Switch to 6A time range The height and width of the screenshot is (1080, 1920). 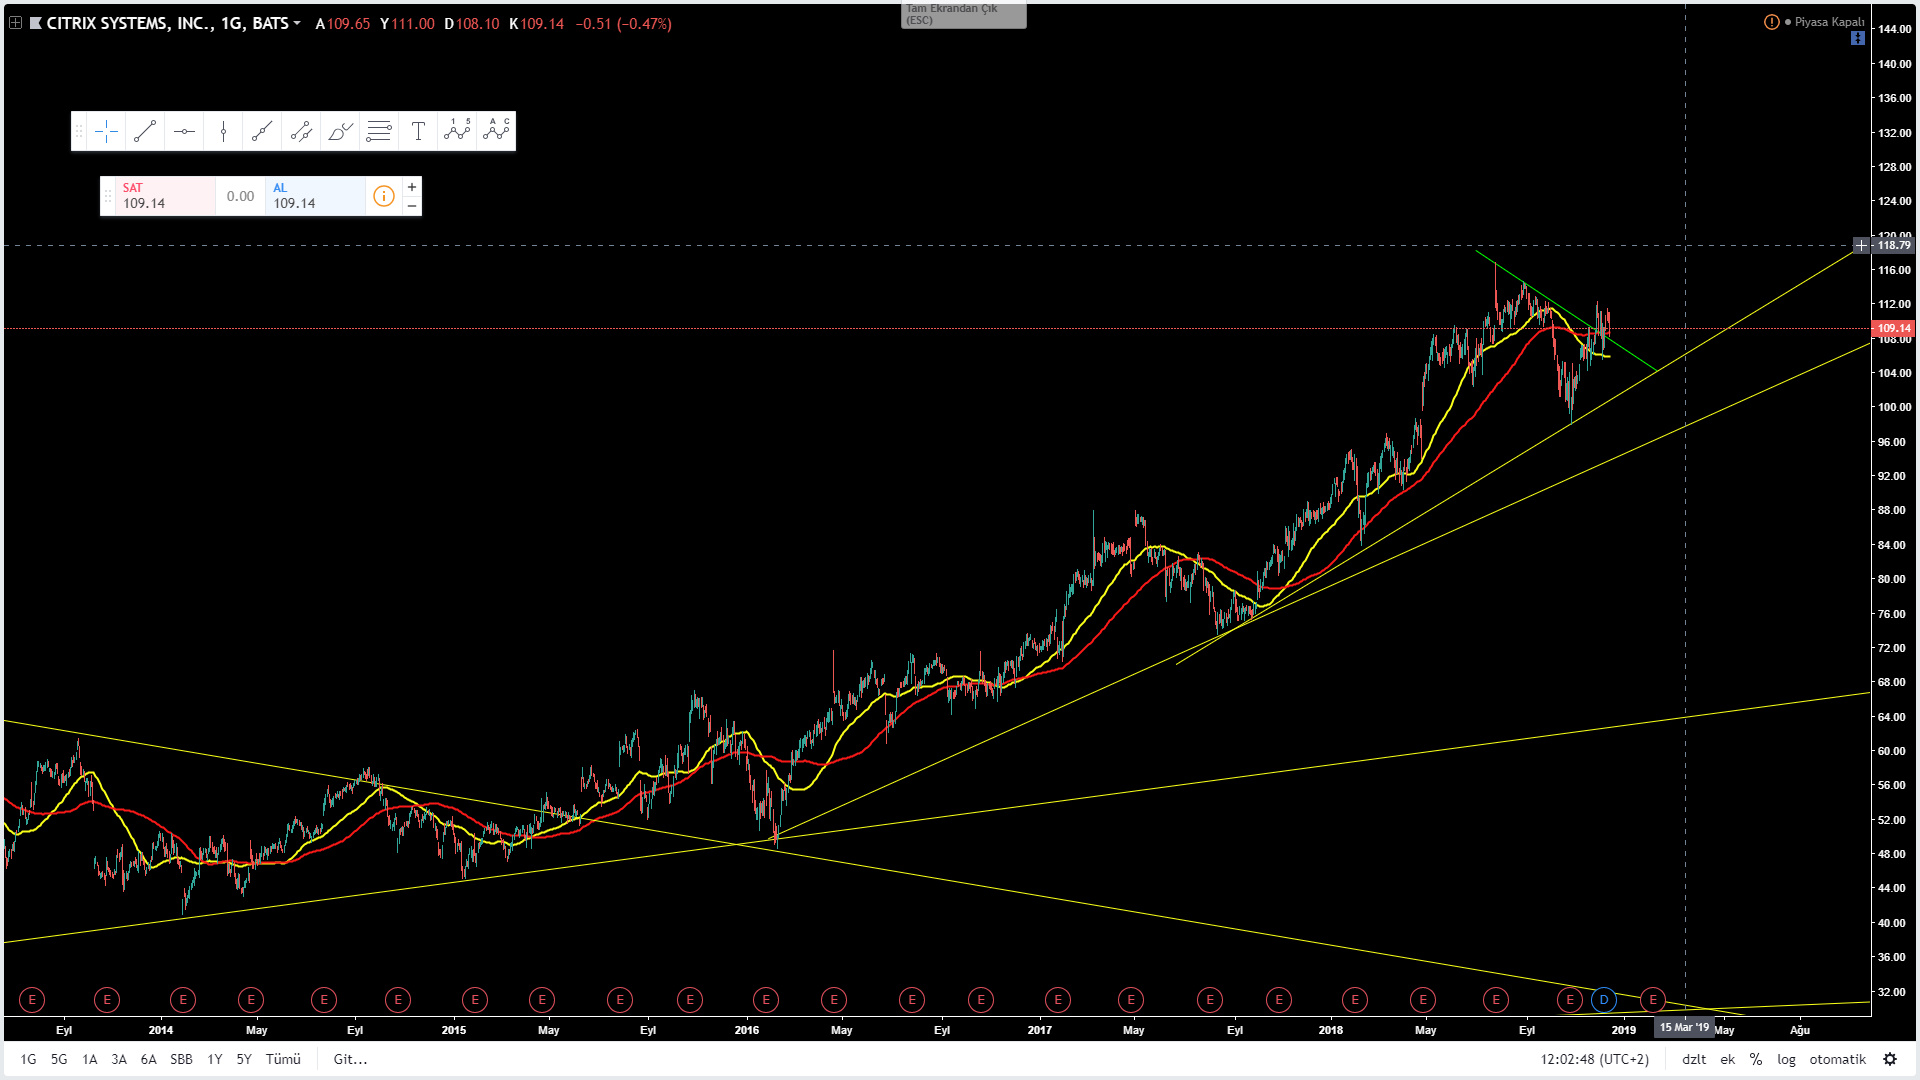click(148, 1059)
